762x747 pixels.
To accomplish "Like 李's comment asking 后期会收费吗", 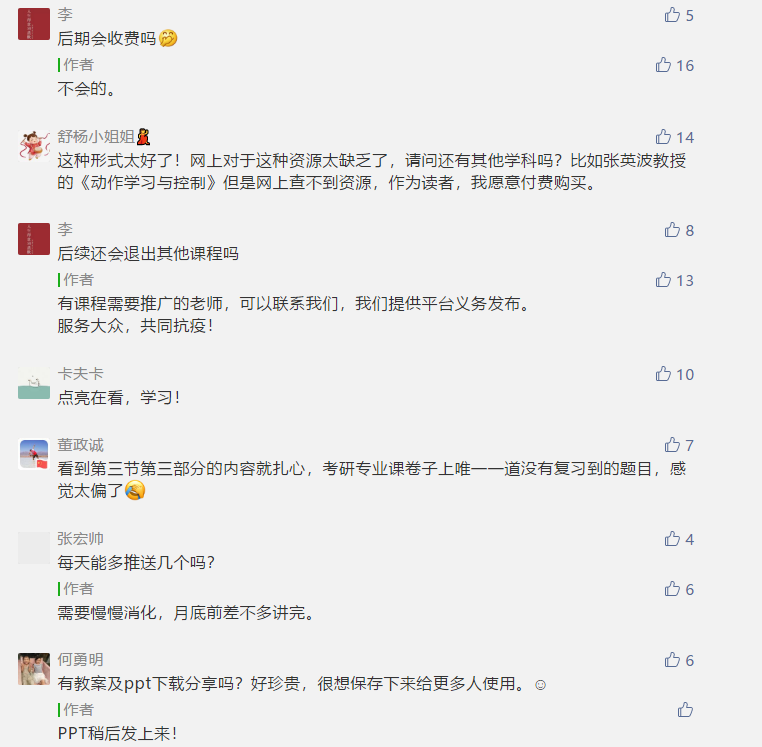I will click(672, 15).
